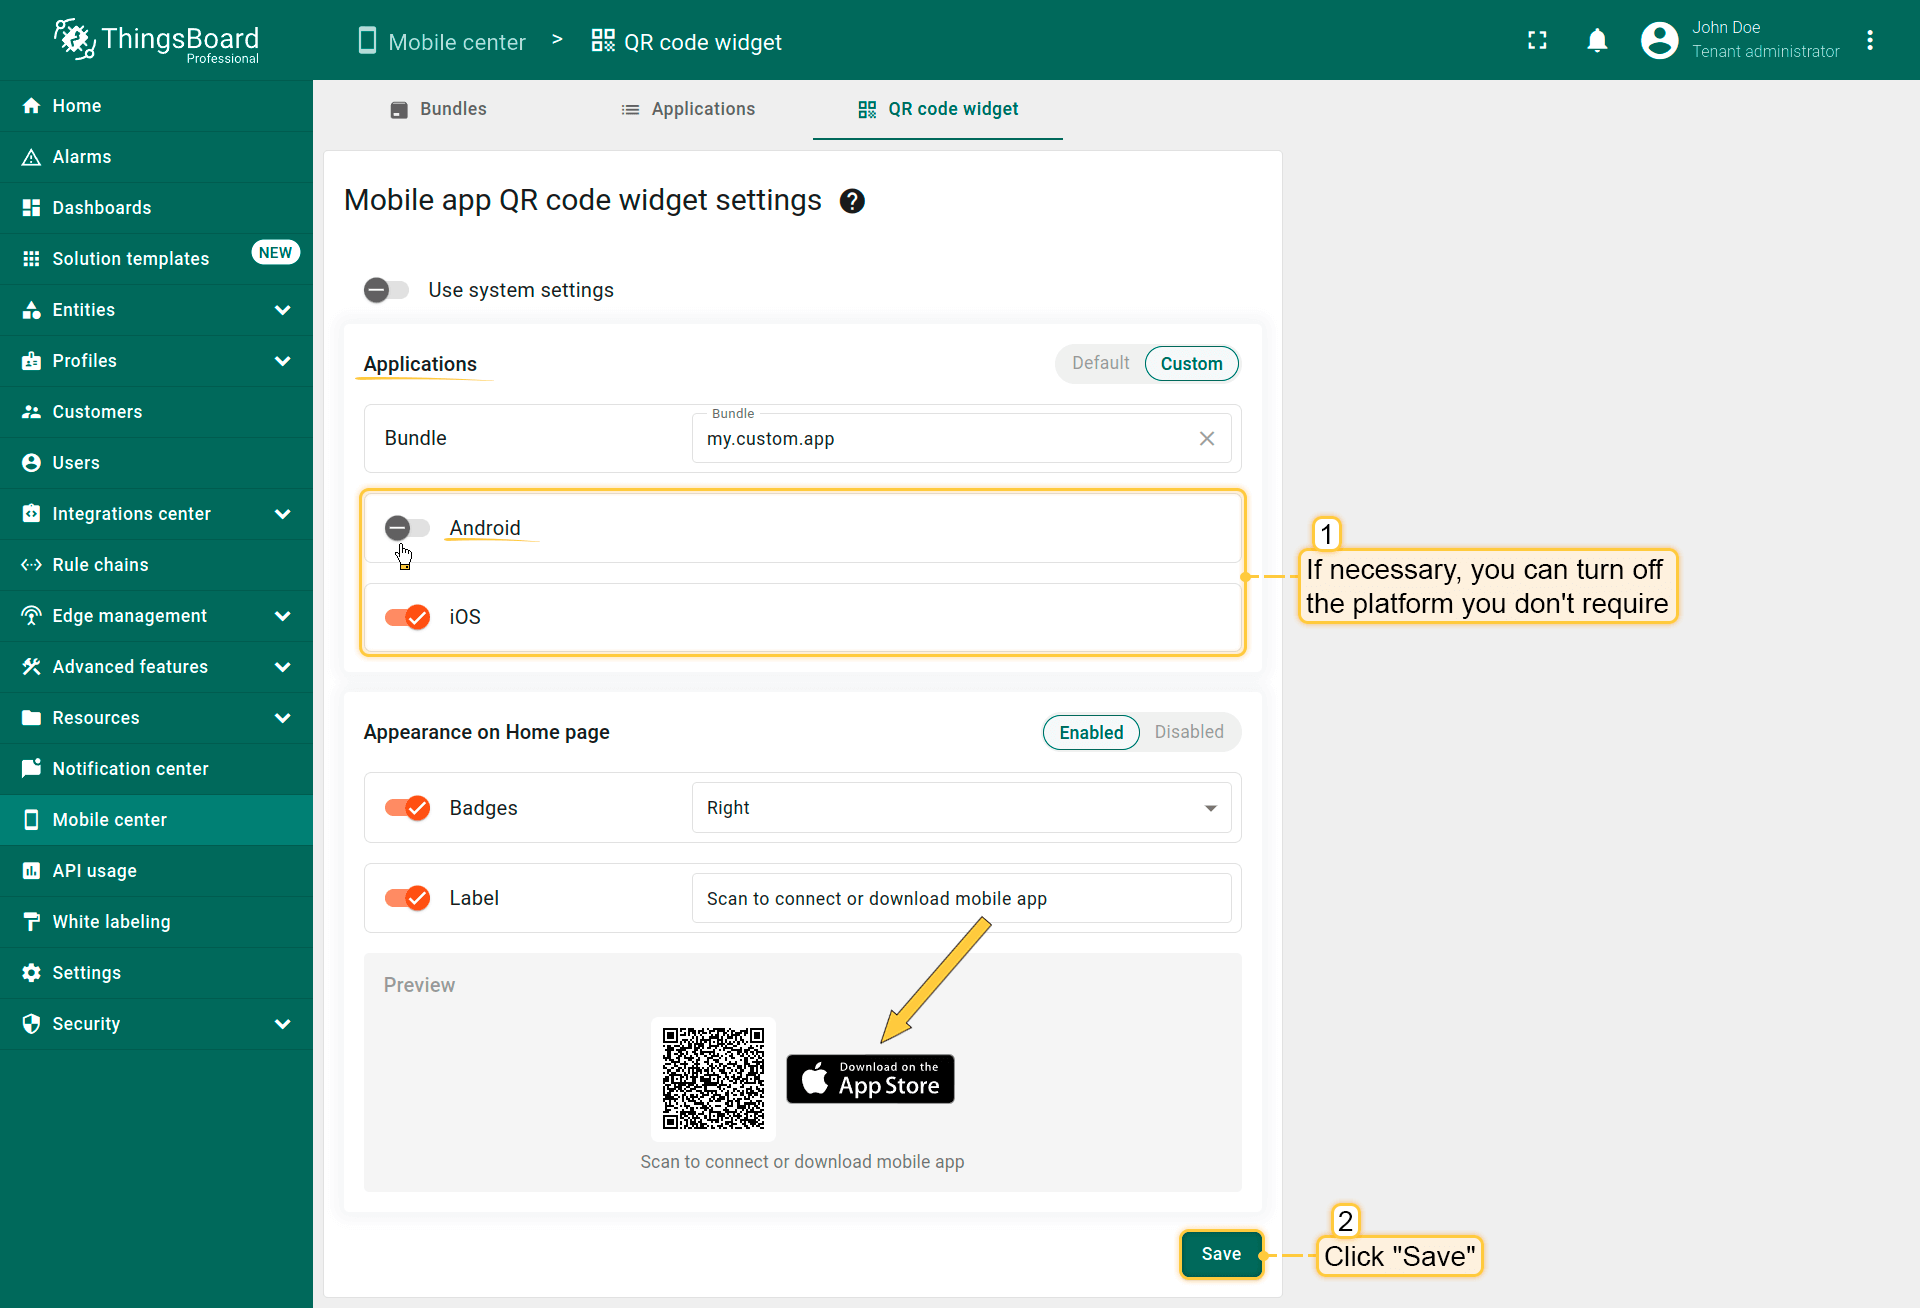Click the help question mark icon
Screen dimensions: 1920x1308
pos(852,201)
